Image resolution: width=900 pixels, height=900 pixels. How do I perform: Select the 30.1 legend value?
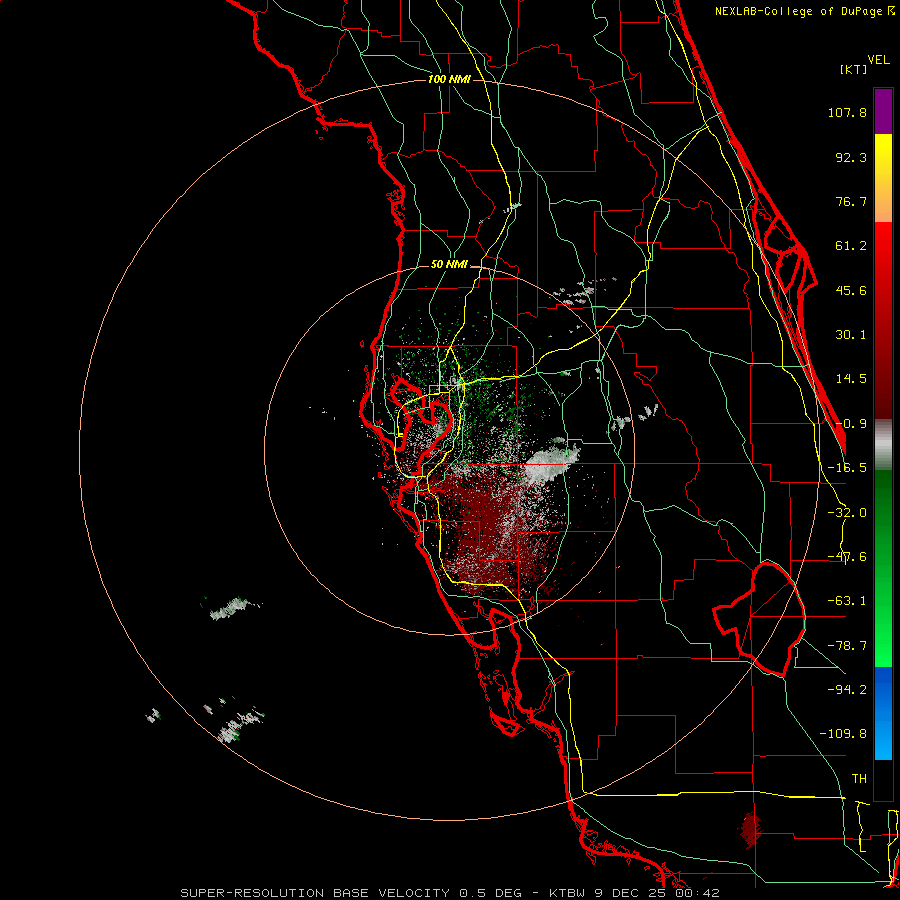pyautogui.click(x=851, y=335)
